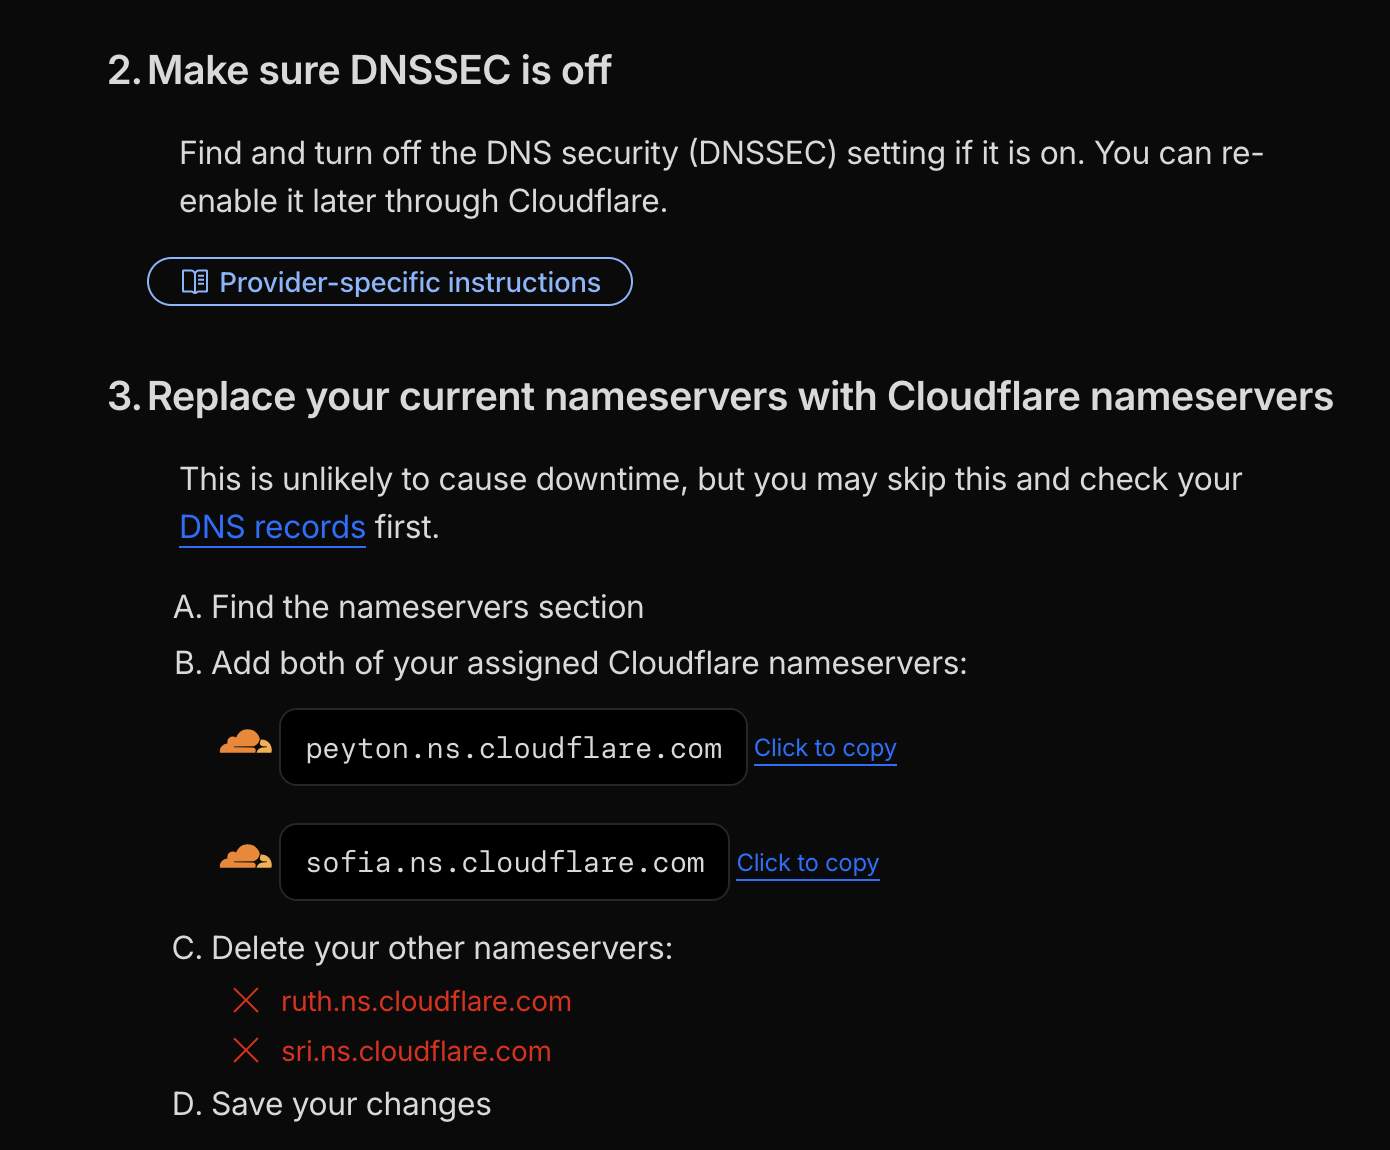
Task: Open Provider-specific instructions
Action: (409, 282)
